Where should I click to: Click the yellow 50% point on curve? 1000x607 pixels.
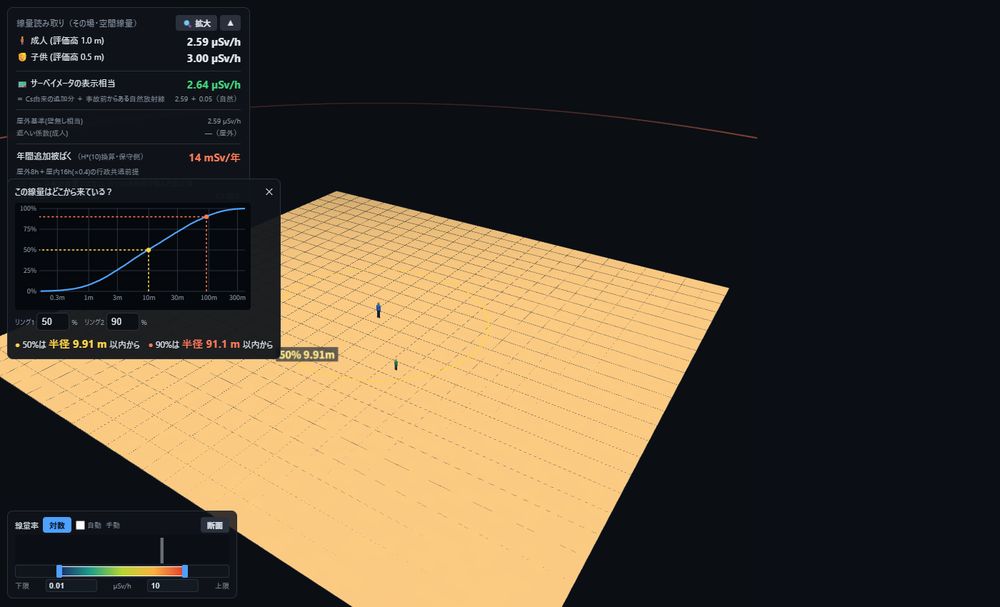[x=149, y=250]
